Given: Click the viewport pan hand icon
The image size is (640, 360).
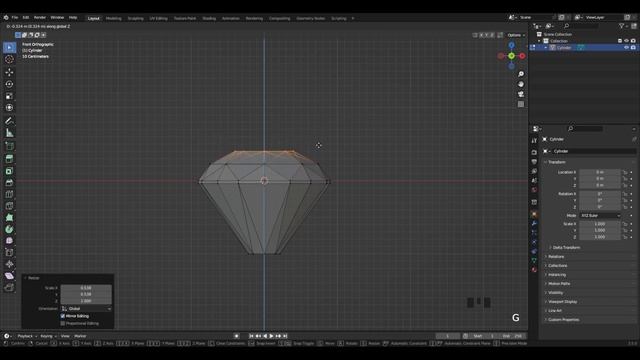Looking at the screenshot, I should pos(521,84).
